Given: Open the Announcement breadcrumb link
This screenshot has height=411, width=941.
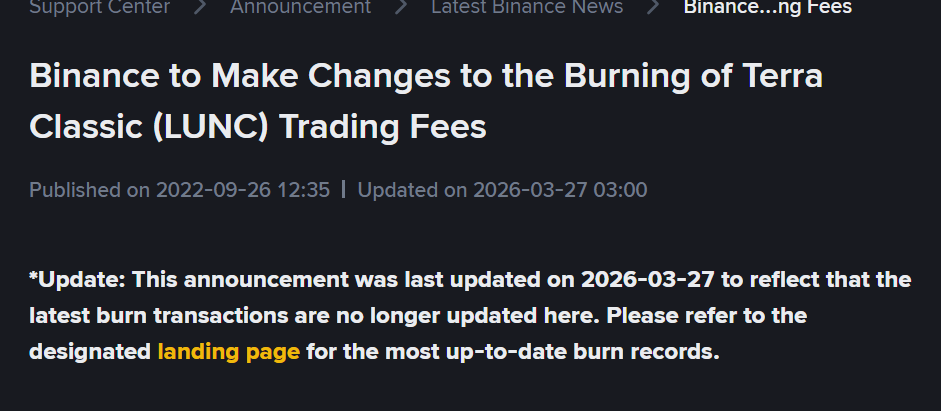Looking at the screenshot, I should (x=300, y=8).
